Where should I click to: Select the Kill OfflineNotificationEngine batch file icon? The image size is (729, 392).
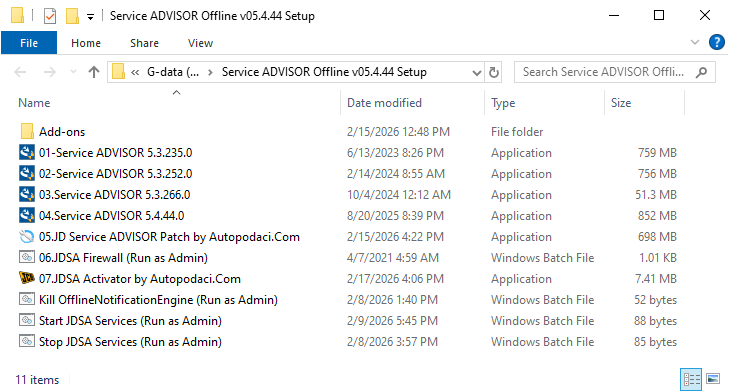(27, 299)
